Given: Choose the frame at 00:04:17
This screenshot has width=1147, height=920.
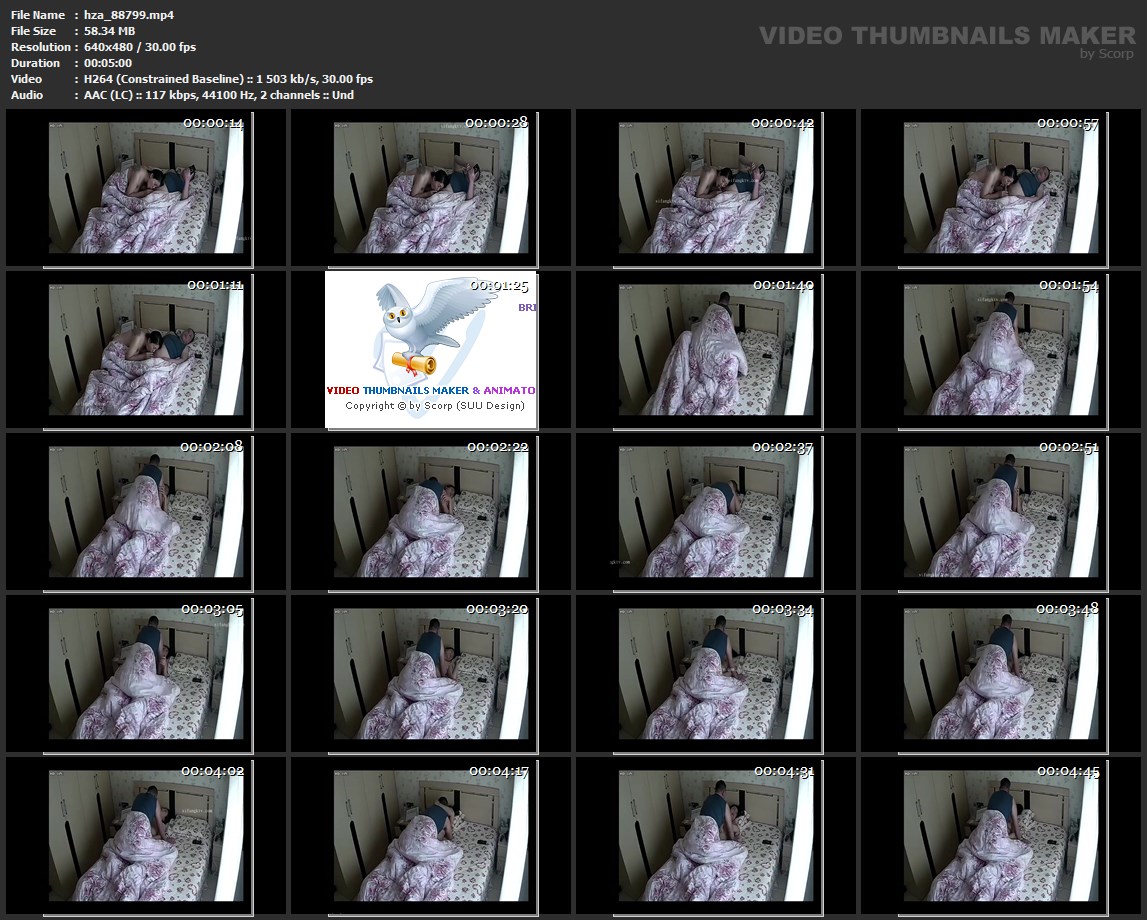Looking at the screenshot, I should coord(431,836).
